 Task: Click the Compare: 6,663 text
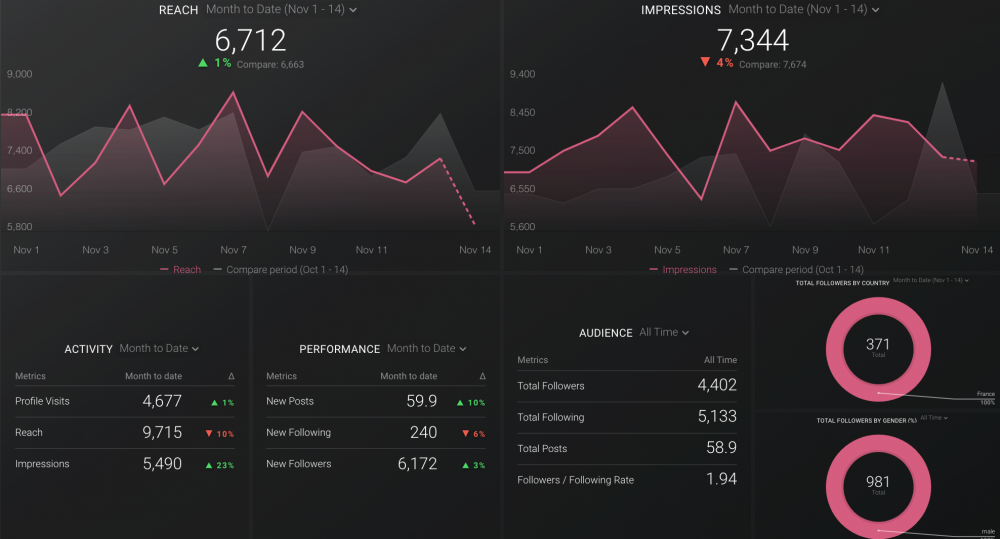click(x=270, y=64)
